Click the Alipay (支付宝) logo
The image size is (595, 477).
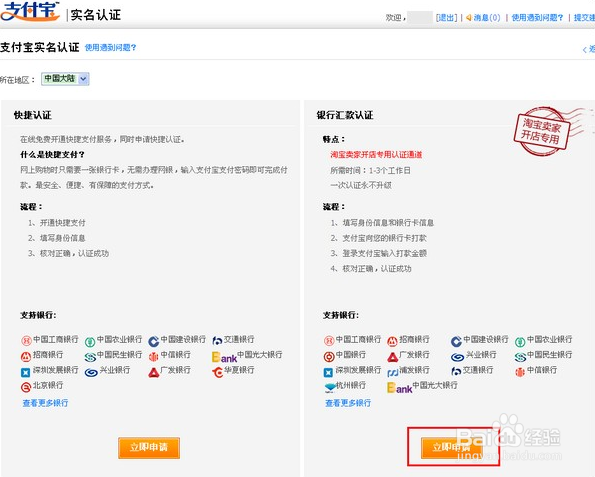[30, 11]
